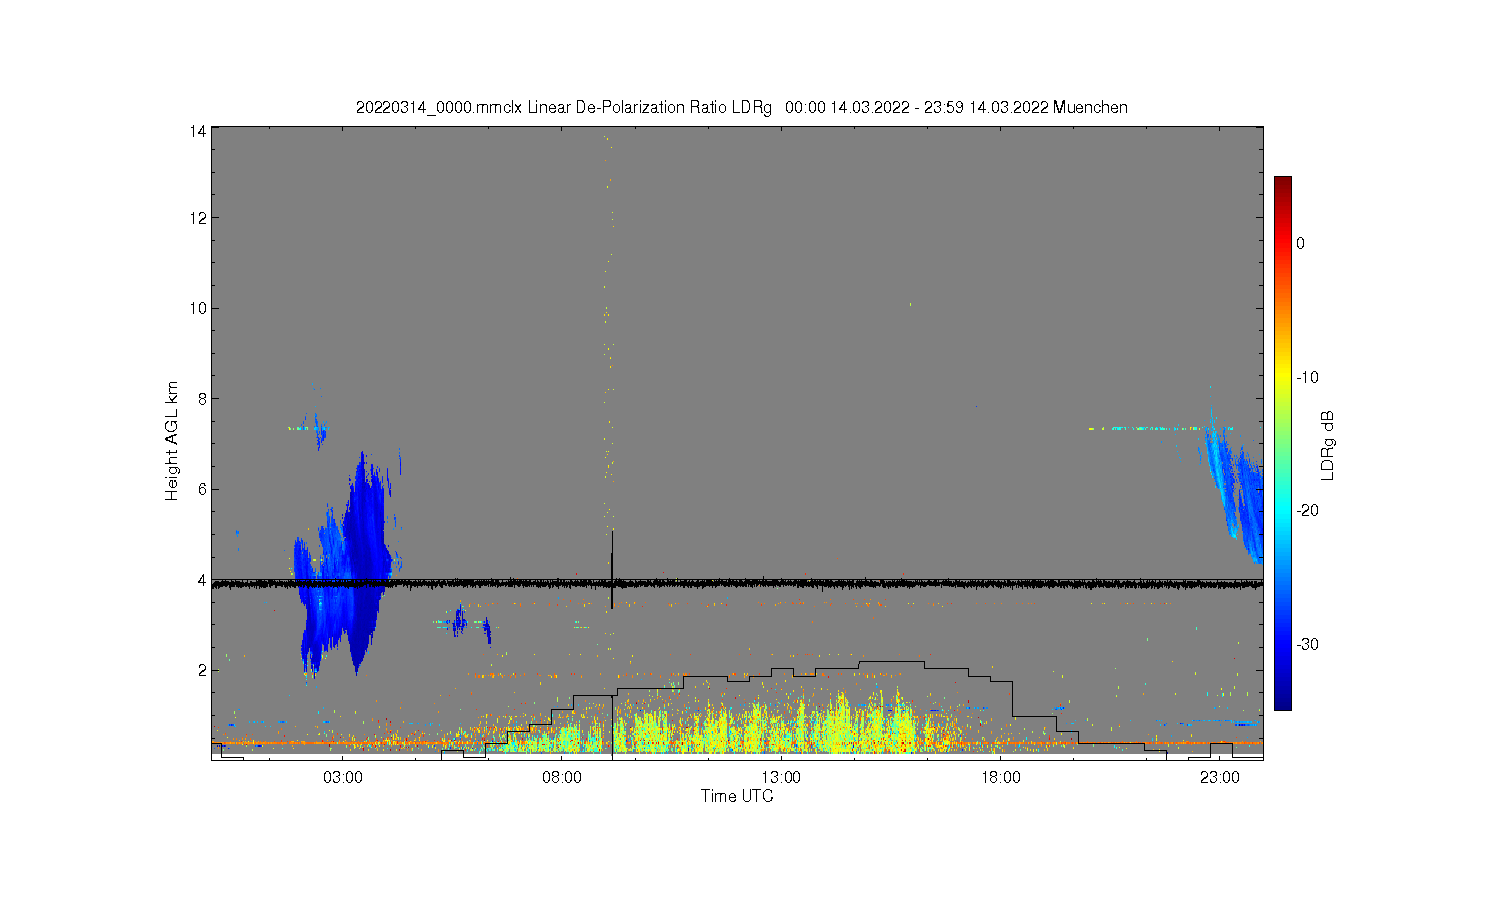Click the colorbar value -30

click(x=1307, y=644)
